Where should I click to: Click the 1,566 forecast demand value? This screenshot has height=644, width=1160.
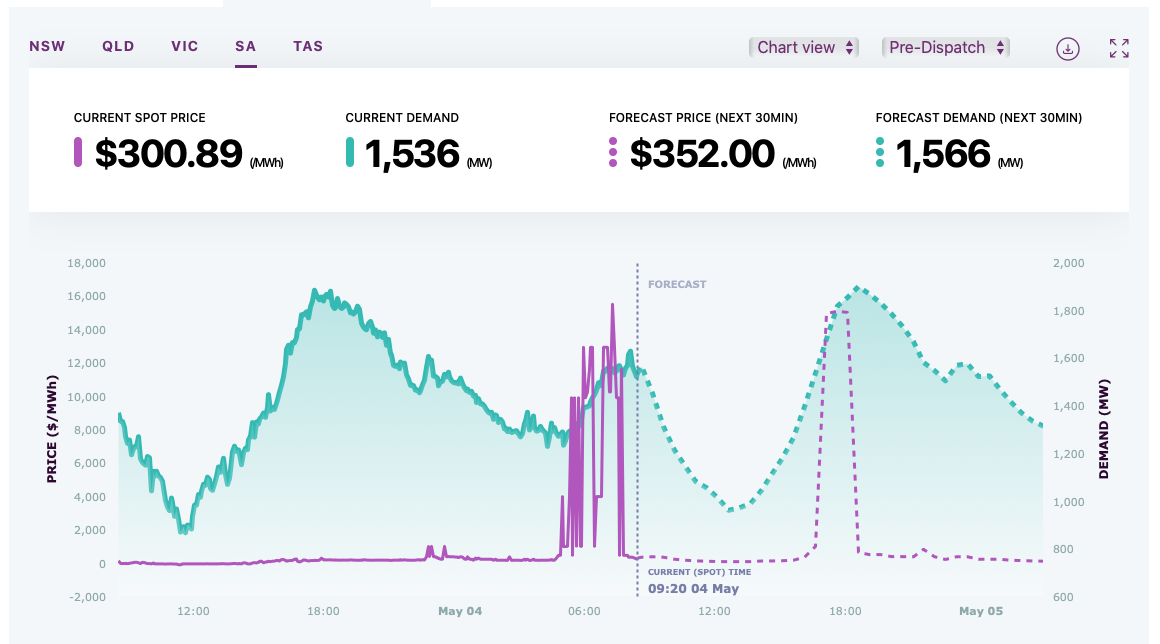coord(942,154)
